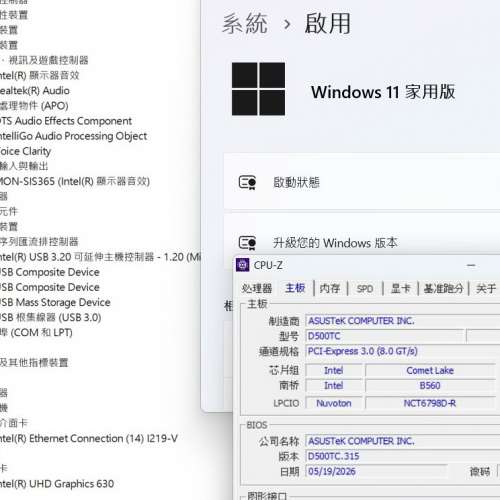Select the 序列匯流排控制器 category

pos(39,242)
